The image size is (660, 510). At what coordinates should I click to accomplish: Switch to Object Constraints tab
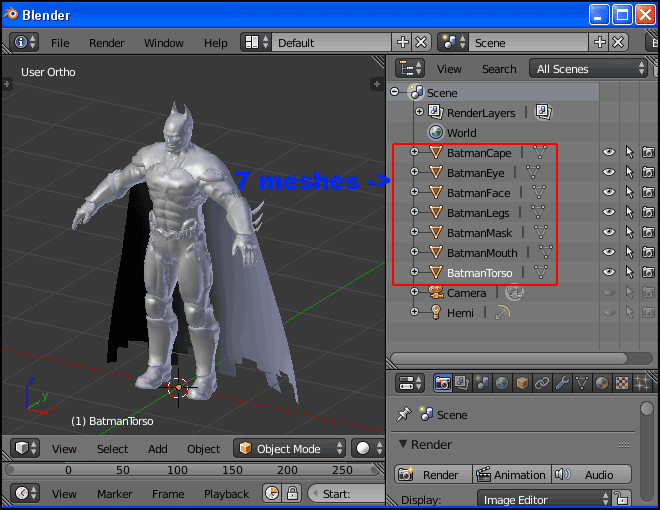pos(542,383)
